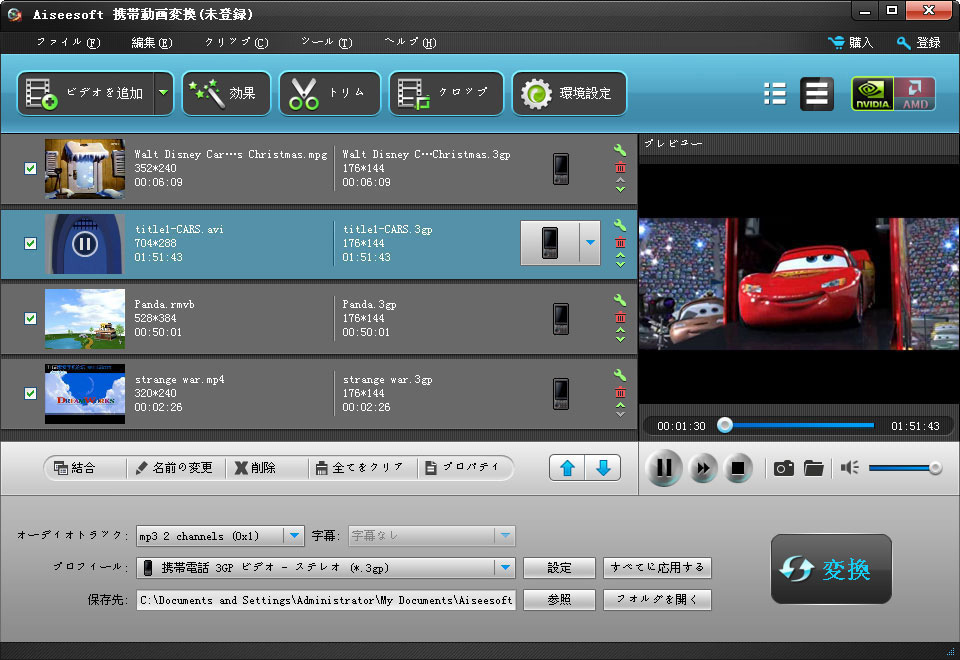Open the audio track dropdown

tap(294, 536)
